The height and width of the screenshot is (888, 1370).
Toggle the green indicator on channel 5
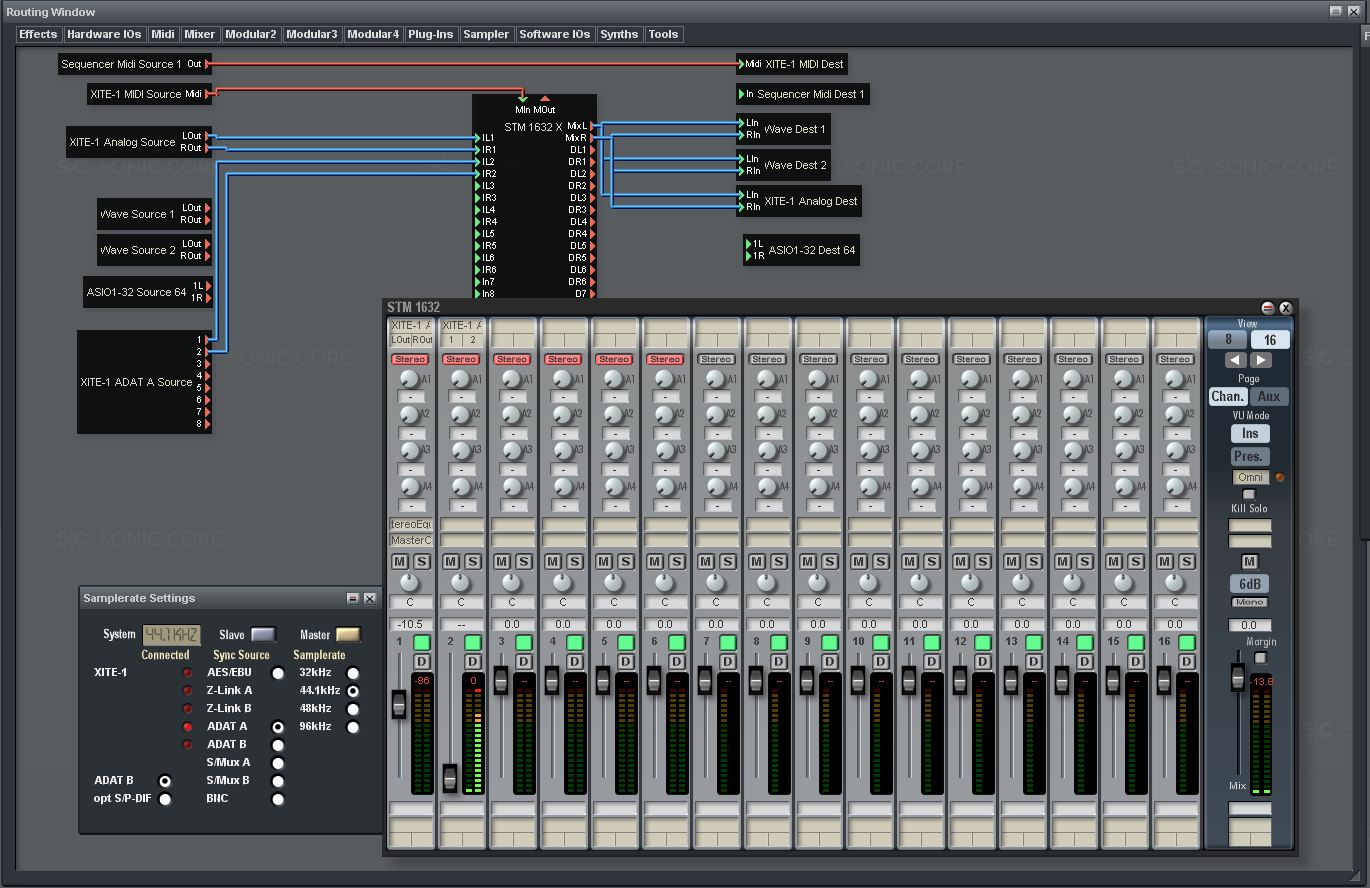[x=626, y=642]
